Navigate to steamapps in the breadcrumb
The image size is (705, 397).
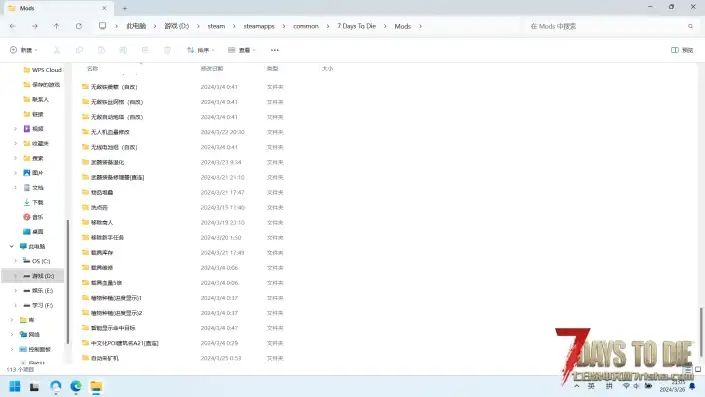[259, 26]
